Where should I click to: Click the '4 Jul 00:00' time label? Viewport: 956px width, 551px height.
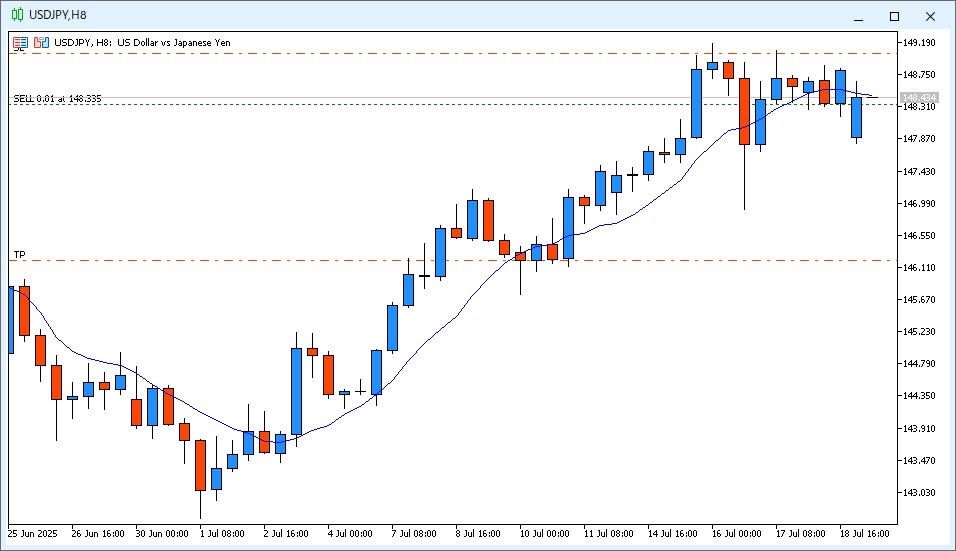(350, 533)
